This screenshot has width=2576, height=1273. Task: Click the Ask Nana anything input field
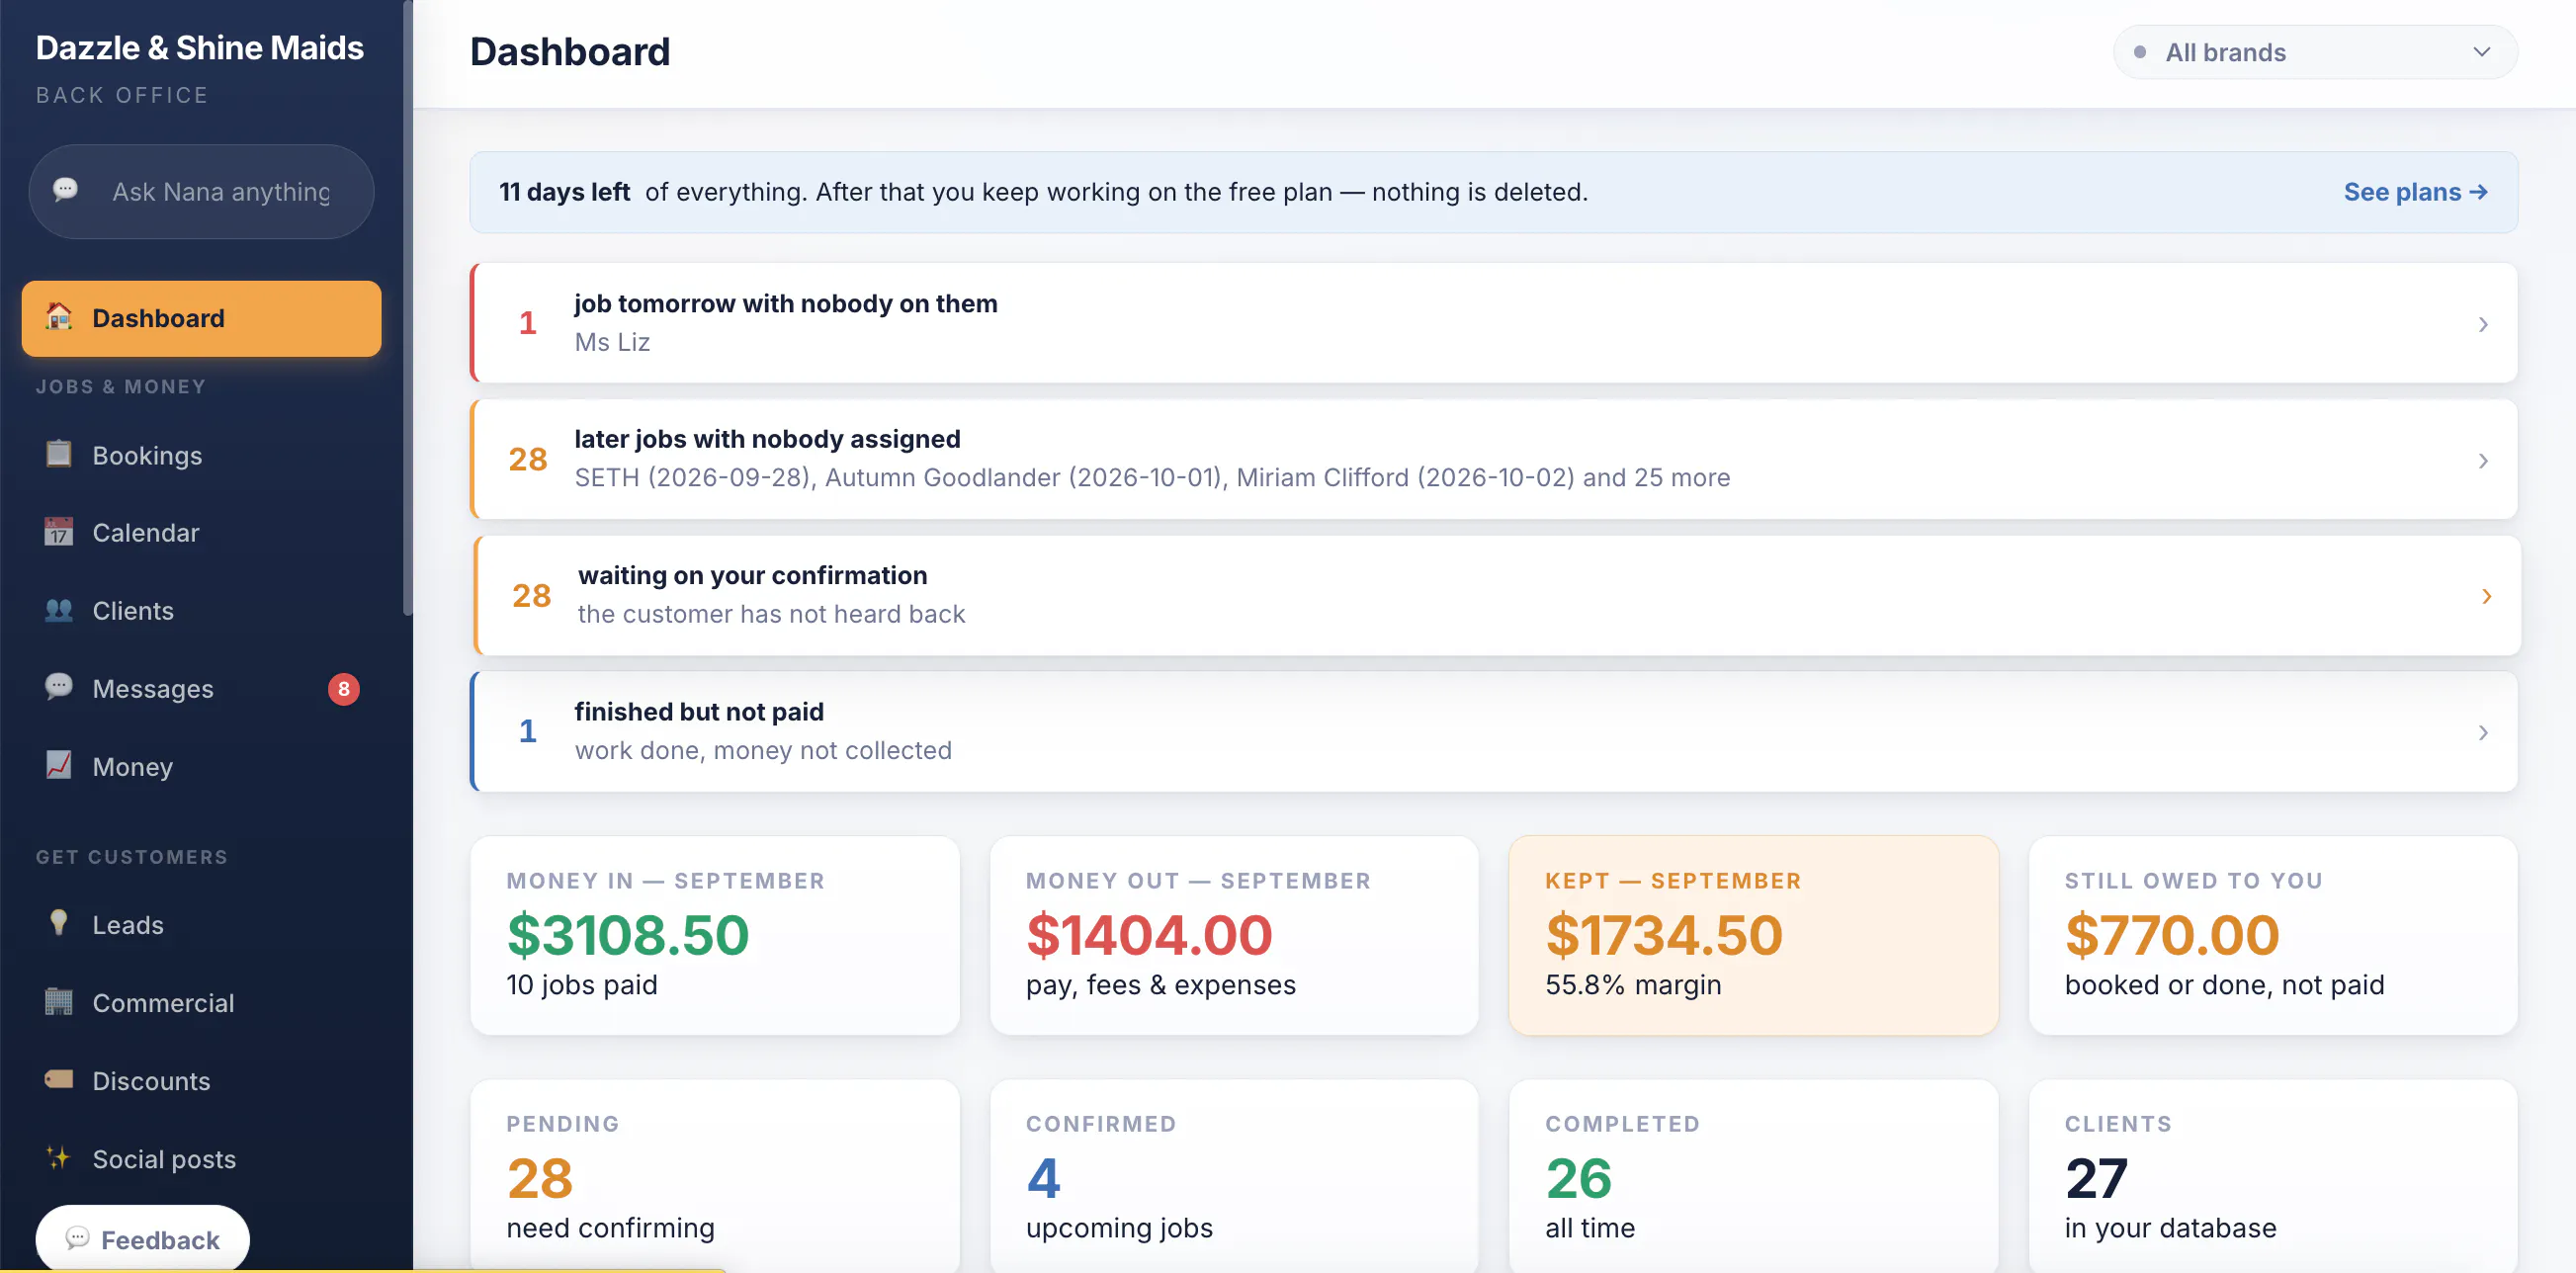201,191
